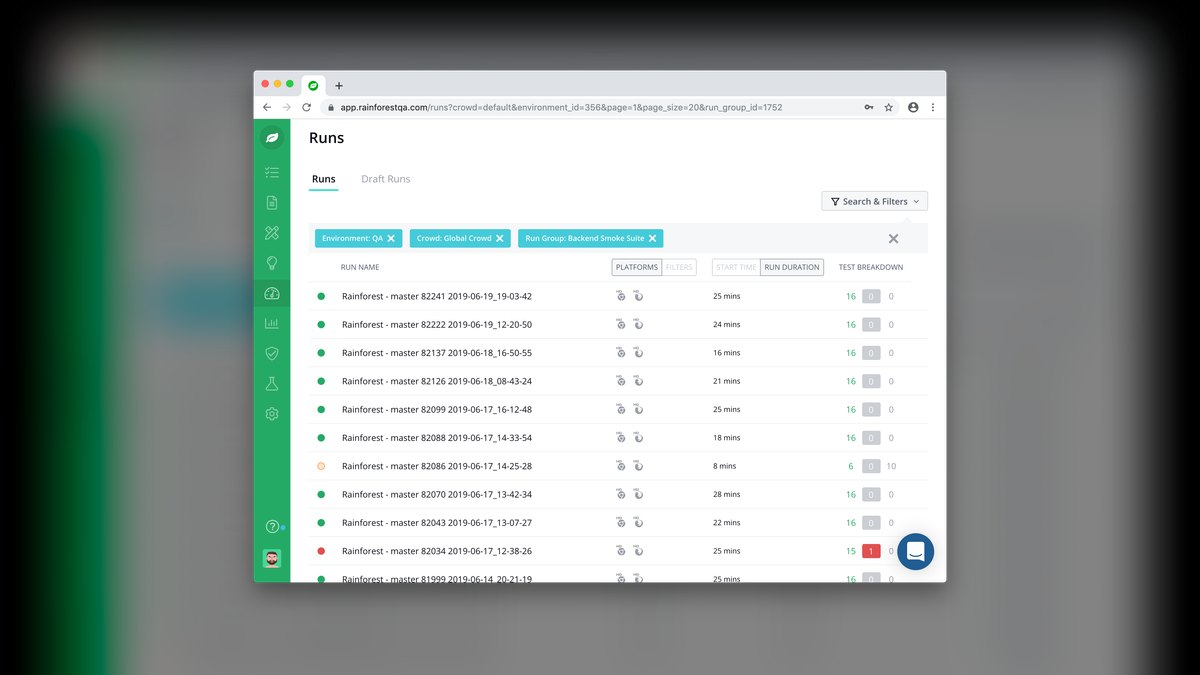The height and width of the screenshot is (675, 1200).
Task: Toggle the PLATFORMS column view
Action: pyautogui.click(x=637, y=267)
